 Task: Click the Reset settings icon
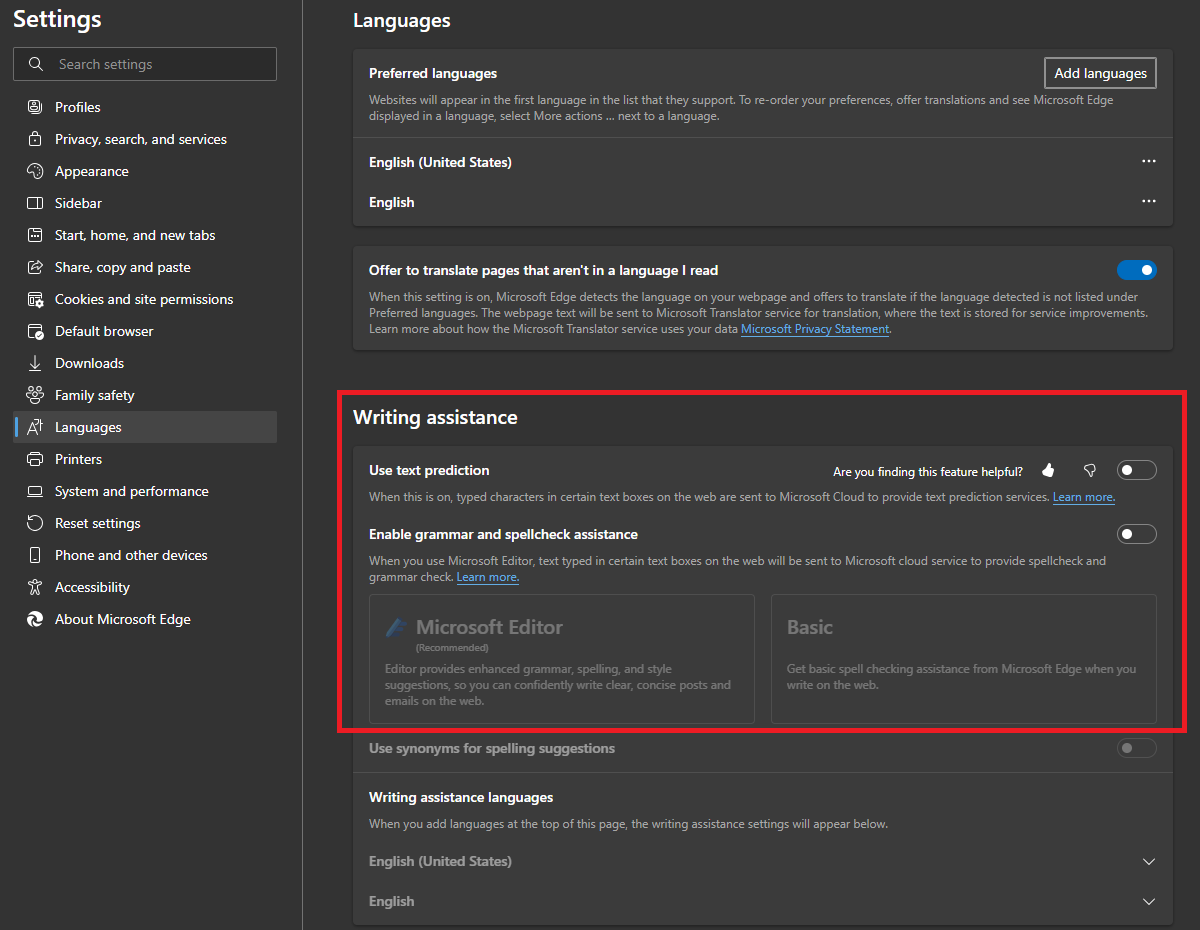click(35, 523)
